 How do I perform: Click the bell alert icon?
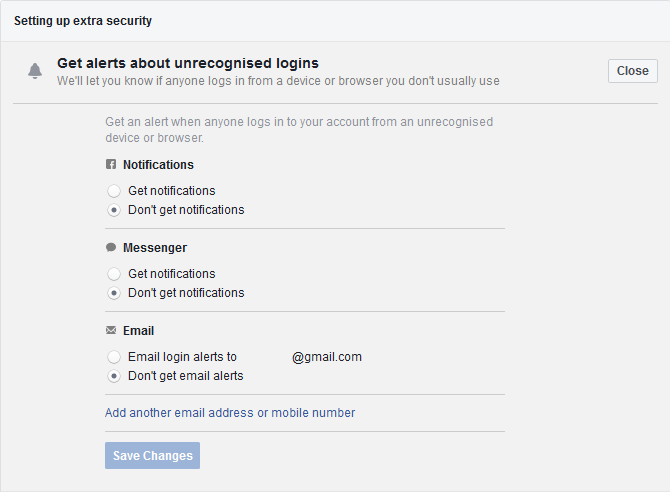pyautogui.click(x=35, y=71)
